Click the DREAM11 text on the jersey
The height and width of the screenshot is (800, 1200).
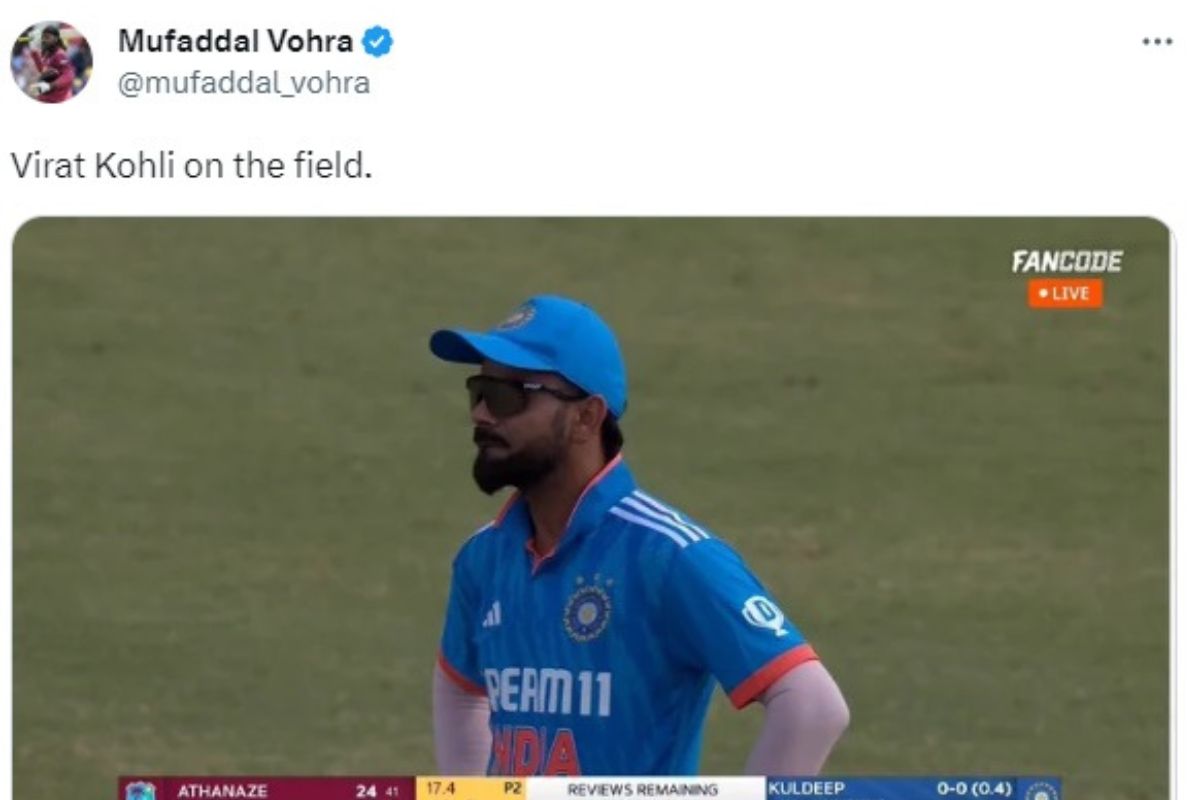[548, 691]
